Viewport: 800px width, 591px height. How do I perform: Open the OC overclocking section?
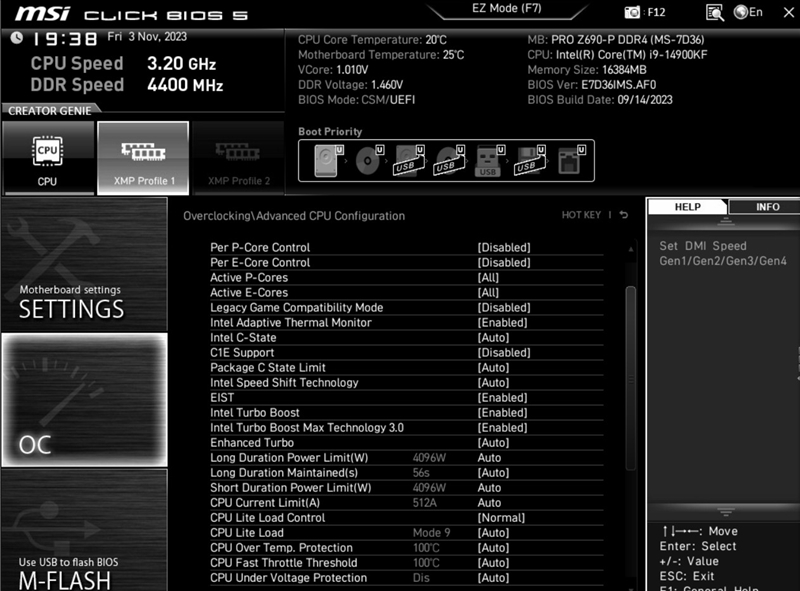point(85,400)
